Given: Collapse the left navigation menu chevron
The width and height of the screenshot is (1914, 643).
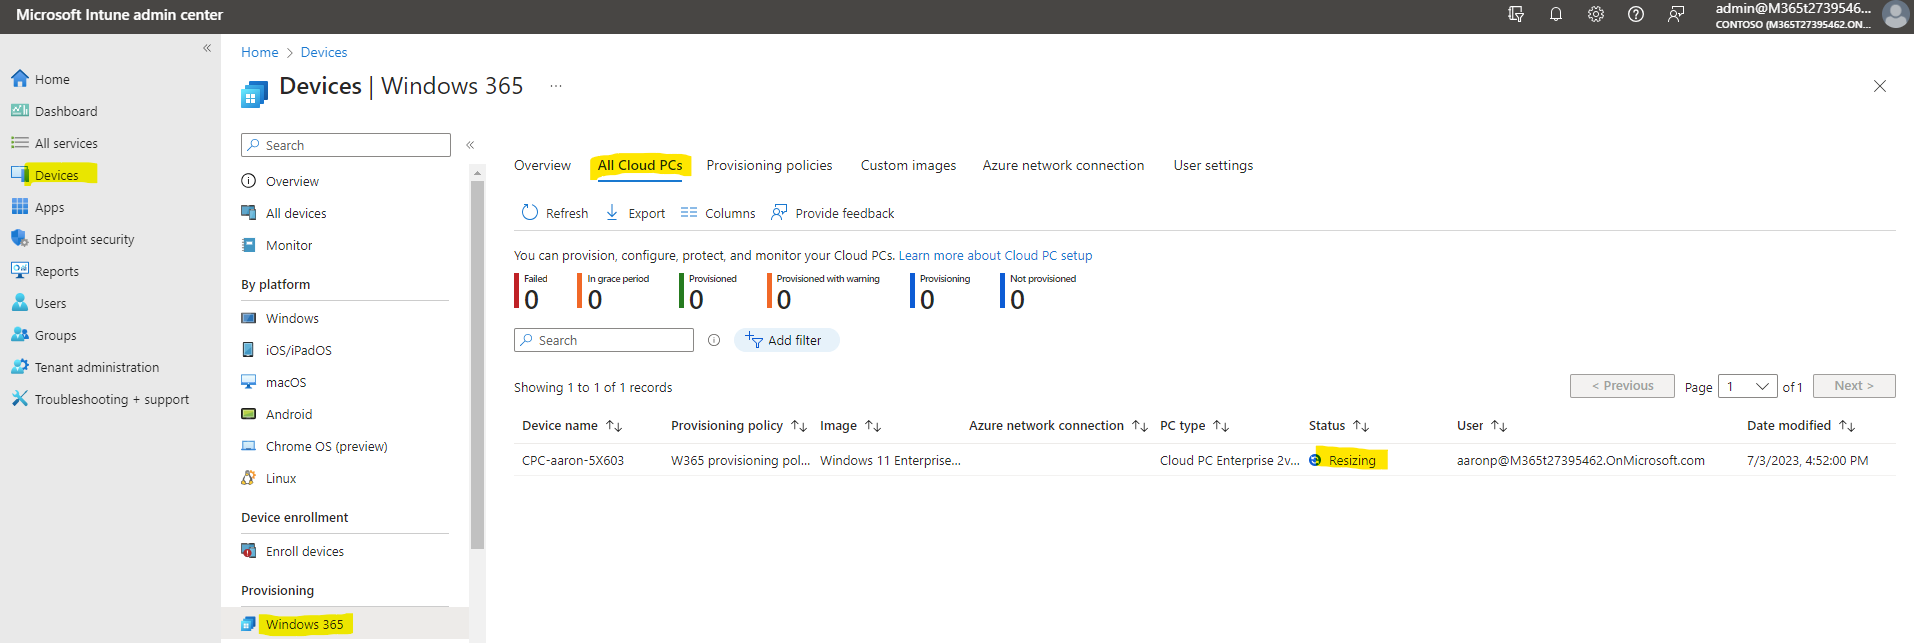Looking at the screenshot, I should click(x=207, y=48).
